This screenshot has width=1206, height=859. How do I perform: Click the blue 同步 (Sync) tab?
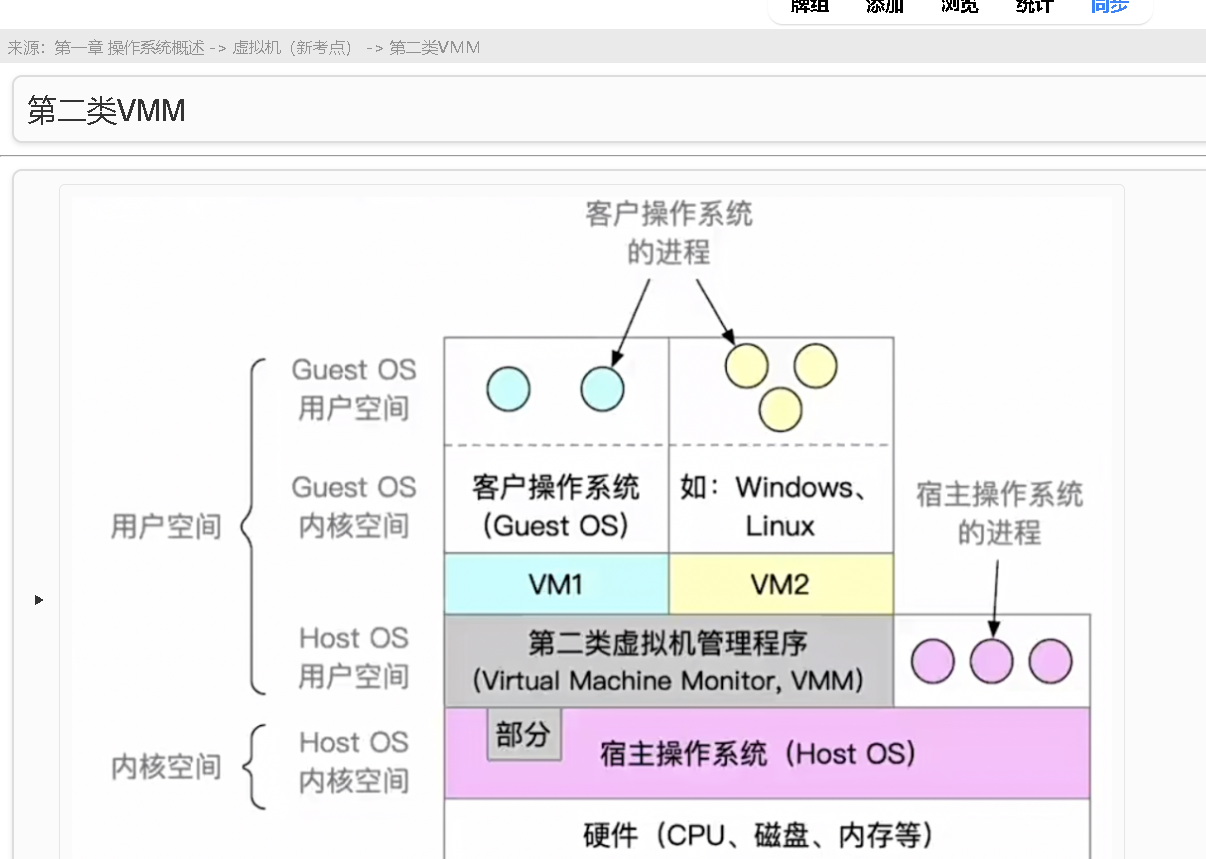(x=1109, y=6)
